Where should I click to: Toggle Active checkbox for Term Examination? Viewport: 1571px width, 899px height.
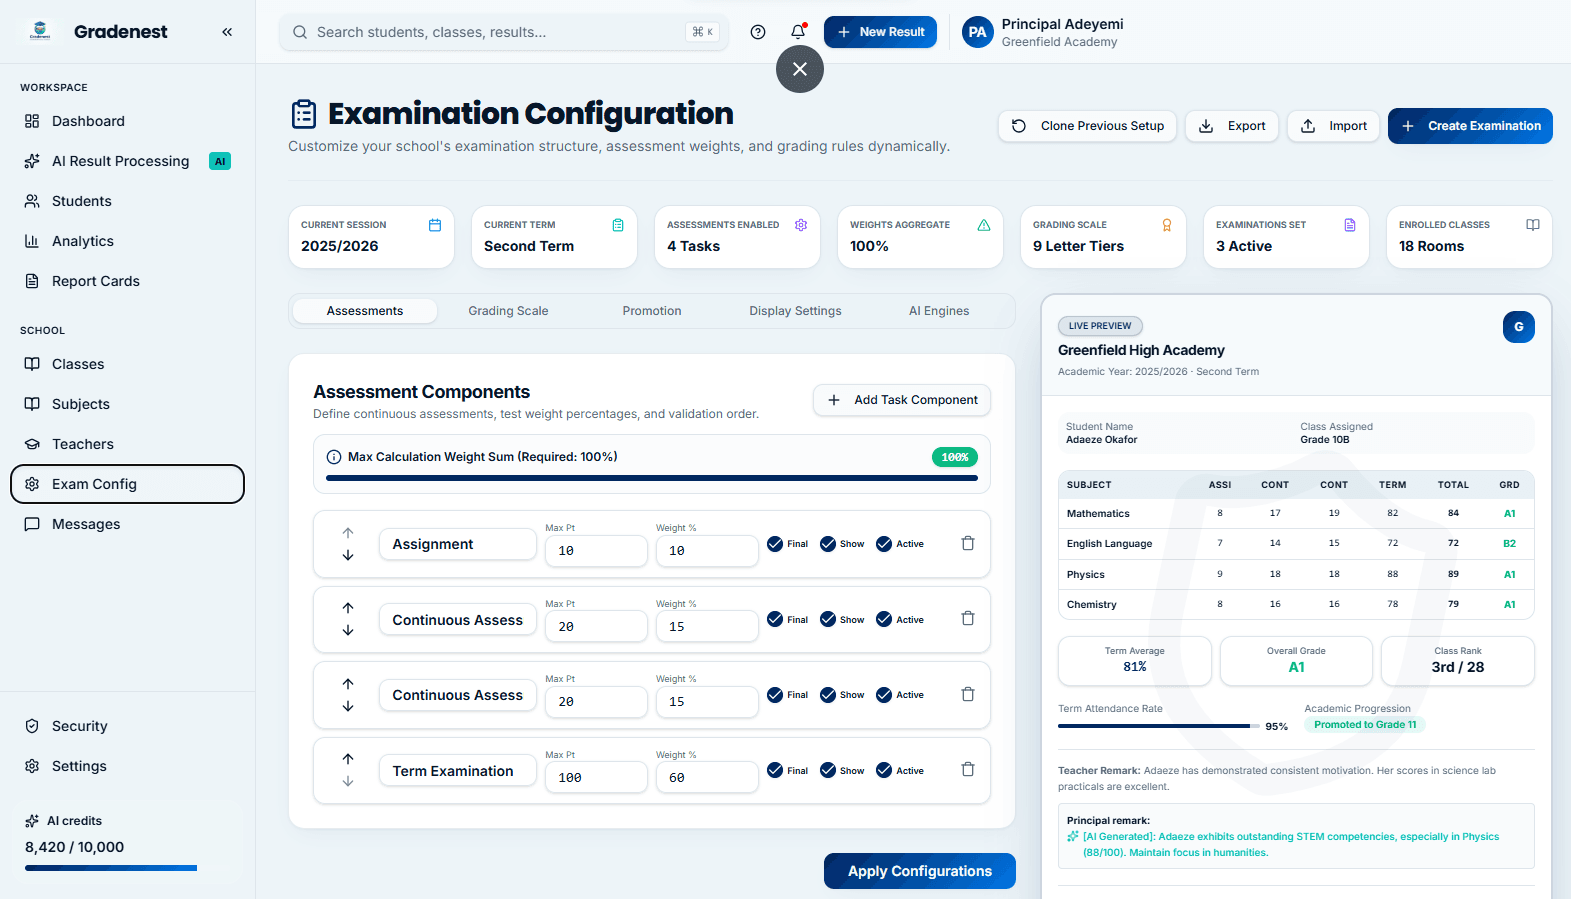pos(884,770)
